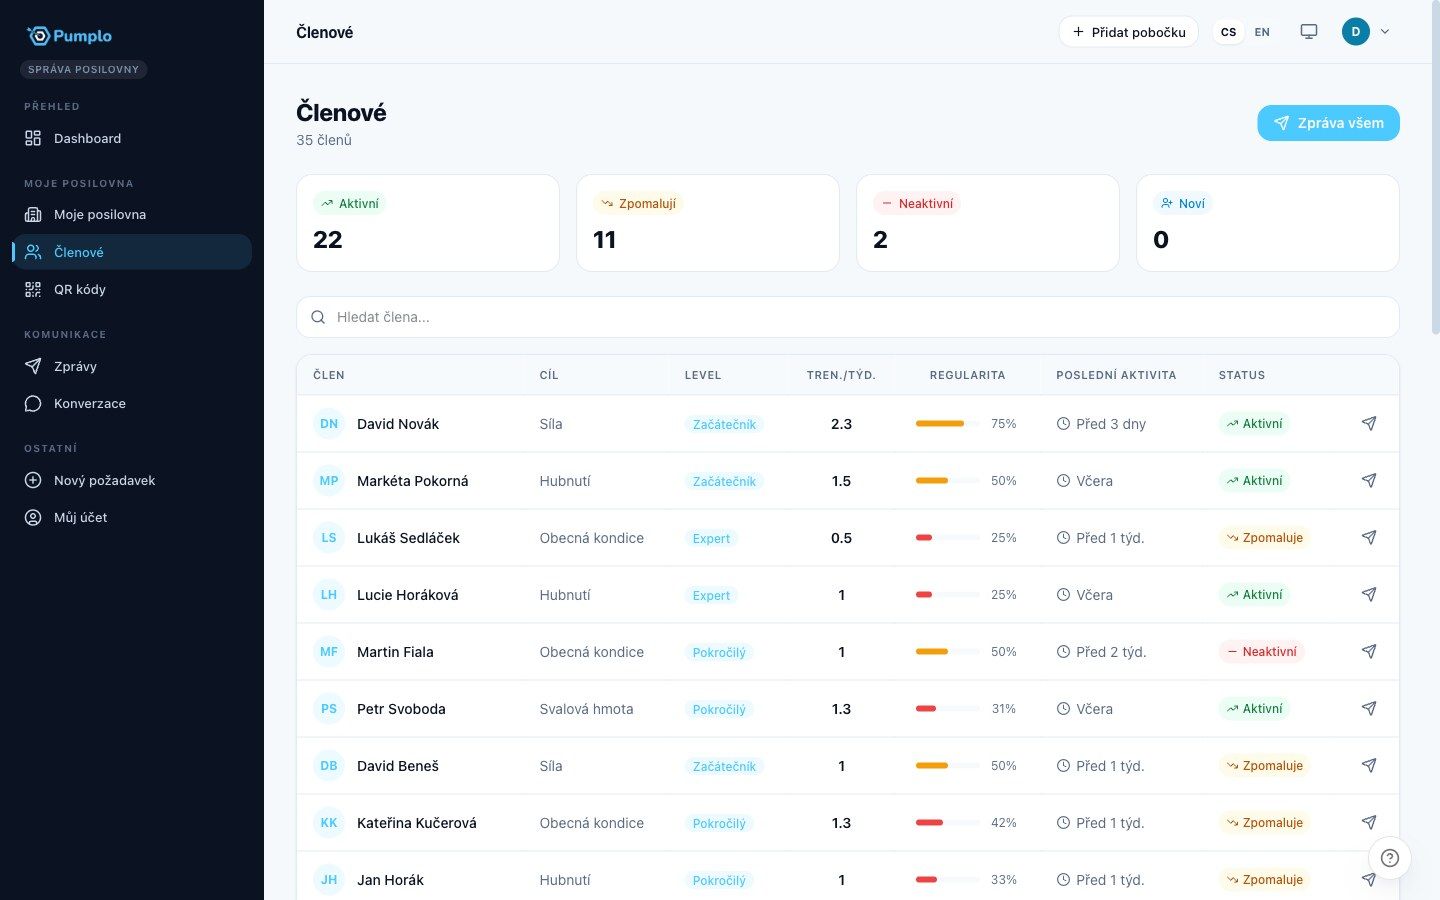This screenshot has height=900, width=1440.
Task: Click the Tren./Týd. column header
Action: [841, 375]
